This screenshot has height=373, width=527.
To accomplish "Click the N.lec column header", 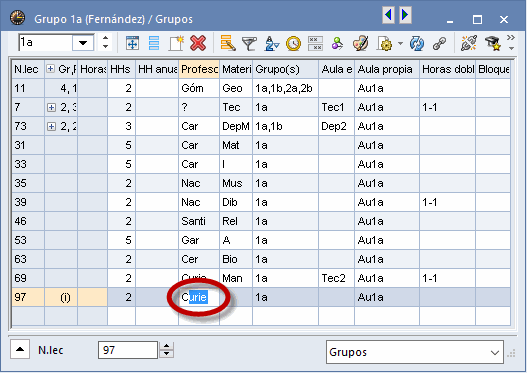I will pyautogui.click(x=28, y=69).
